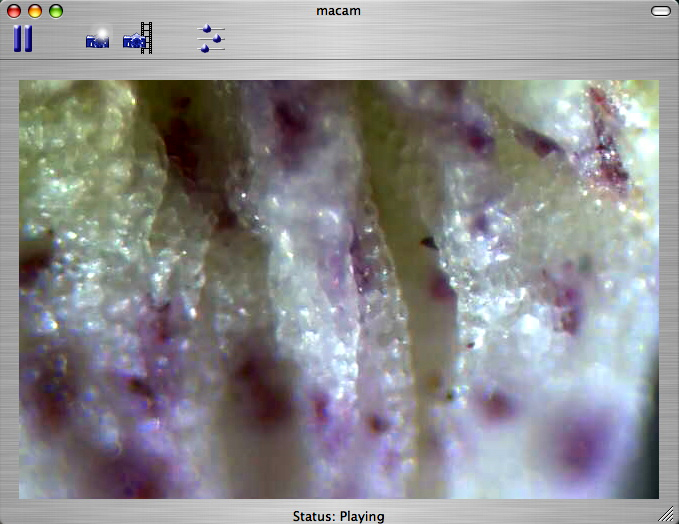
Task: Click the 'Status: Playing' status text
Action: pyautogui.click(x=339, y=516)
